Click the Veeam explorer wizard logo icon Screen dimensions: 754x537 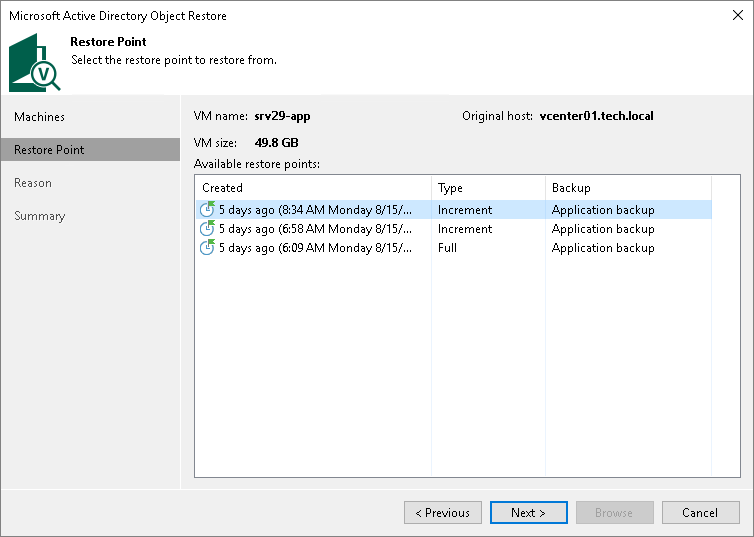pos(35,62)
